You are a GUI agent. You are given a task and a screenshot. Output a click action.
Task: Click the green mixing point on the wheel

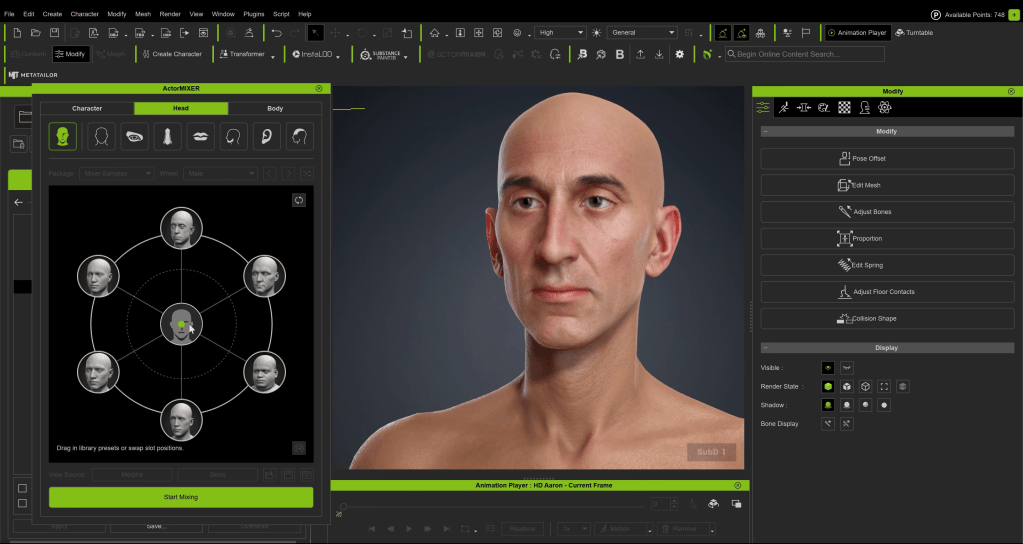[x=181, y=324]
